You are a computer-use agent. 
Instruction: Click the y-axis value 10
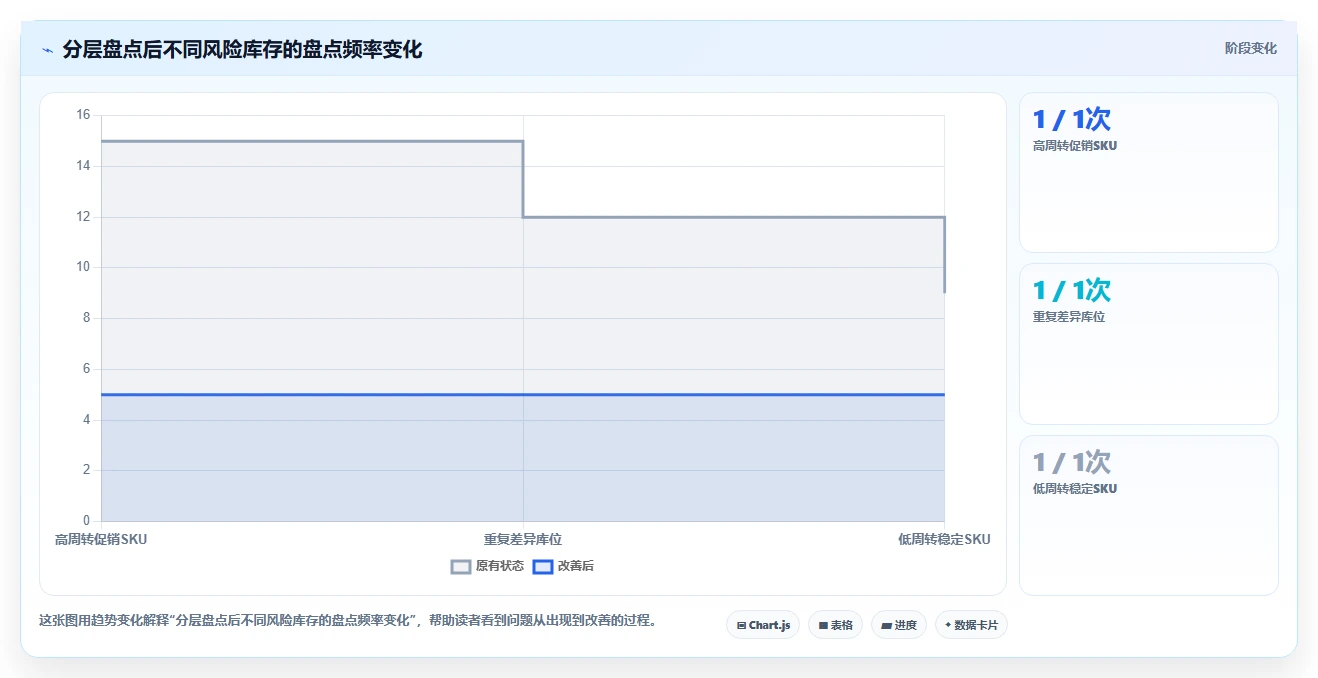(x=83, y=267)
